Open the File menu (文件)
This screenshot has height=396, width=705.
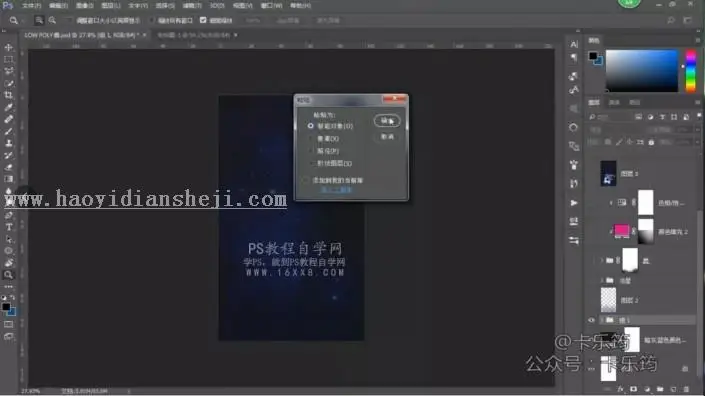(31, 5)
